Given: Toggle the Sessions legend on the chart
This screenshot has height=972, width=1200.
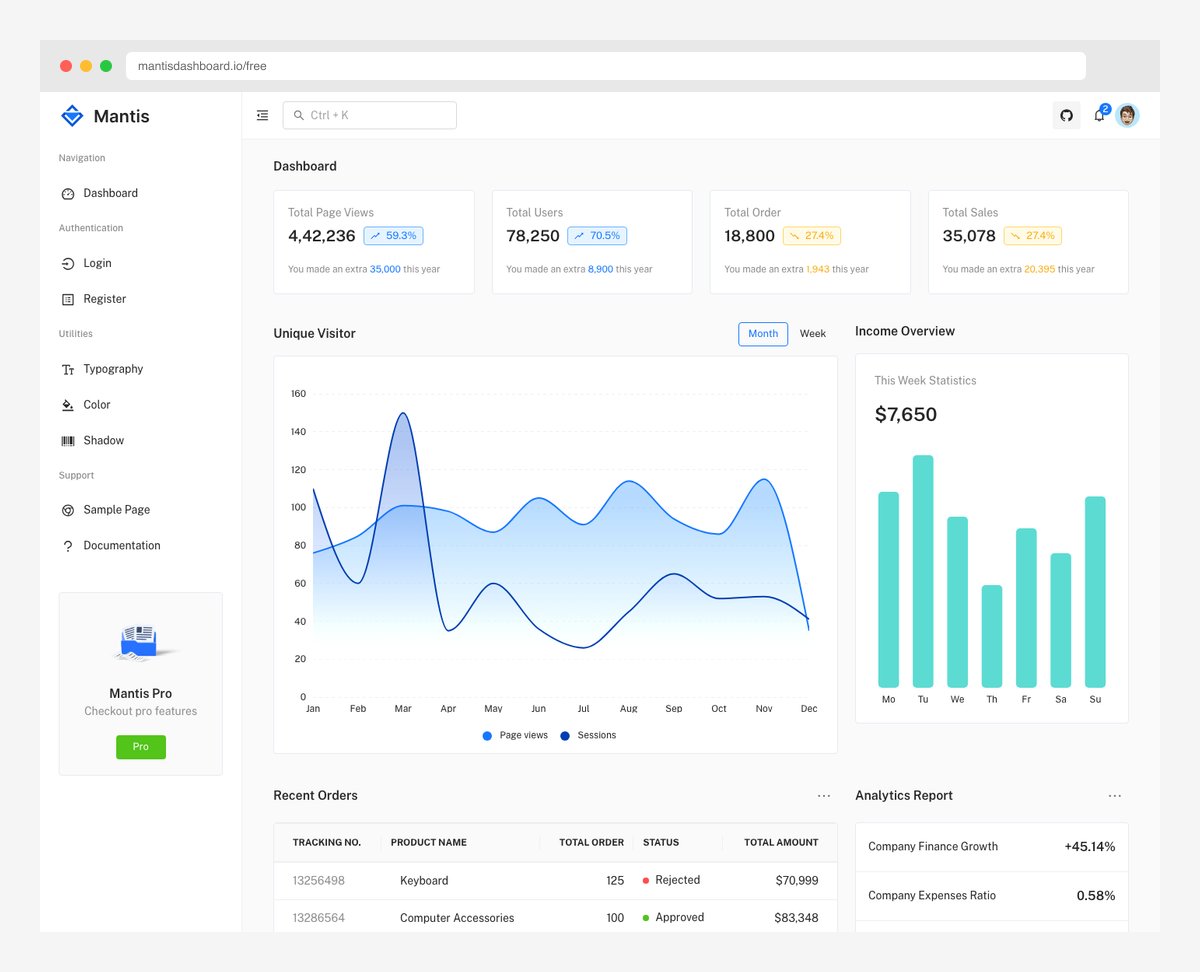Looking at the screenshot, I should coord(590,735).
